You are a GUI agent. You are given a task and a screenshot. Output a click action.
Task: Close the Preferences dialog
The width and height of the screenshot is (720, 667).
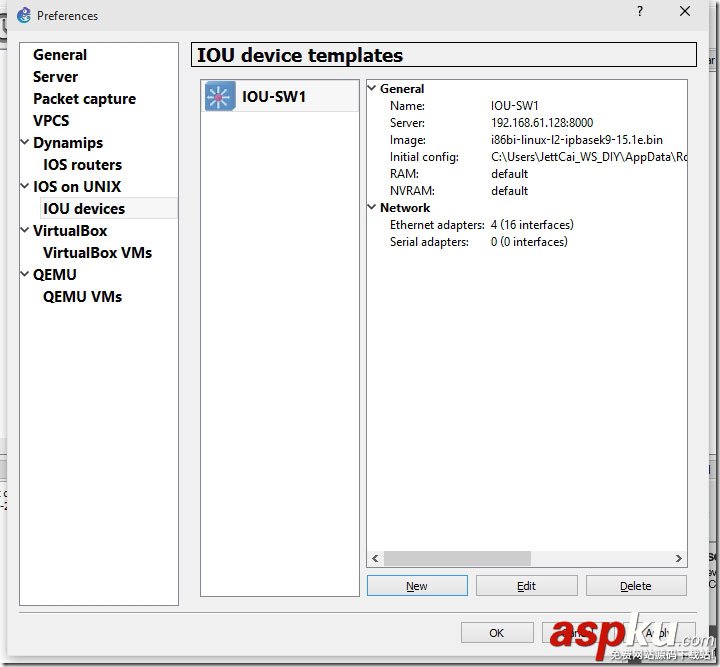[685, 11]
